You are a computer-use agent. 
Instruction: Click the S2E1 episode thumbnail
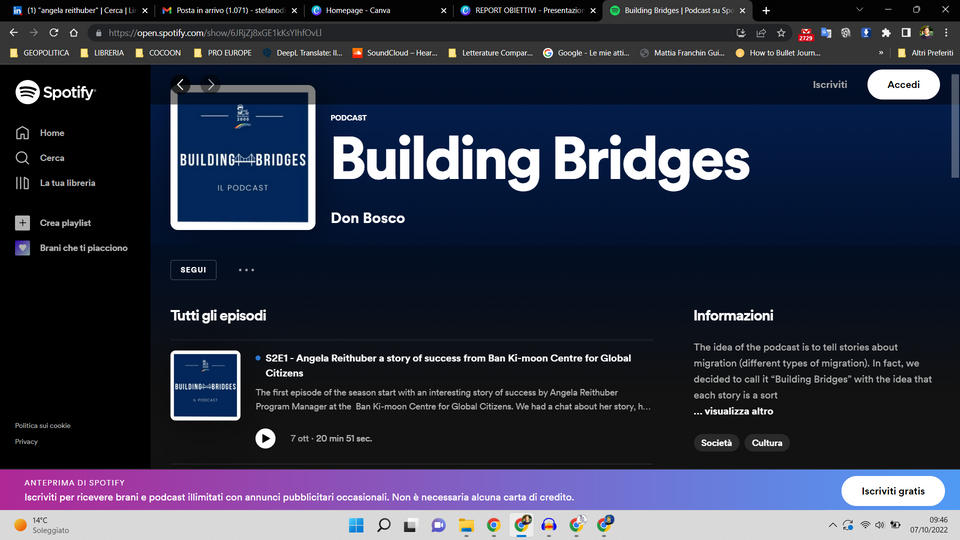click(205, 386)
